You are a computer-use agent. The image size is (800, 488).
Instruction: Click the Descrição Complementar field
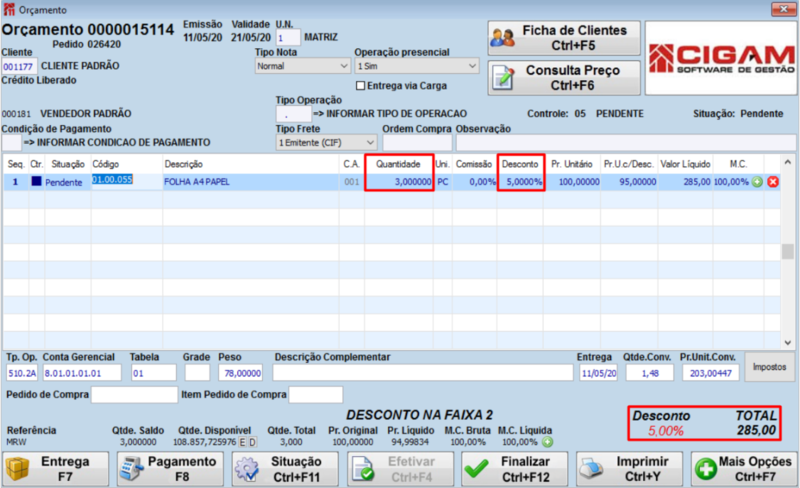[x=423, y=373]
